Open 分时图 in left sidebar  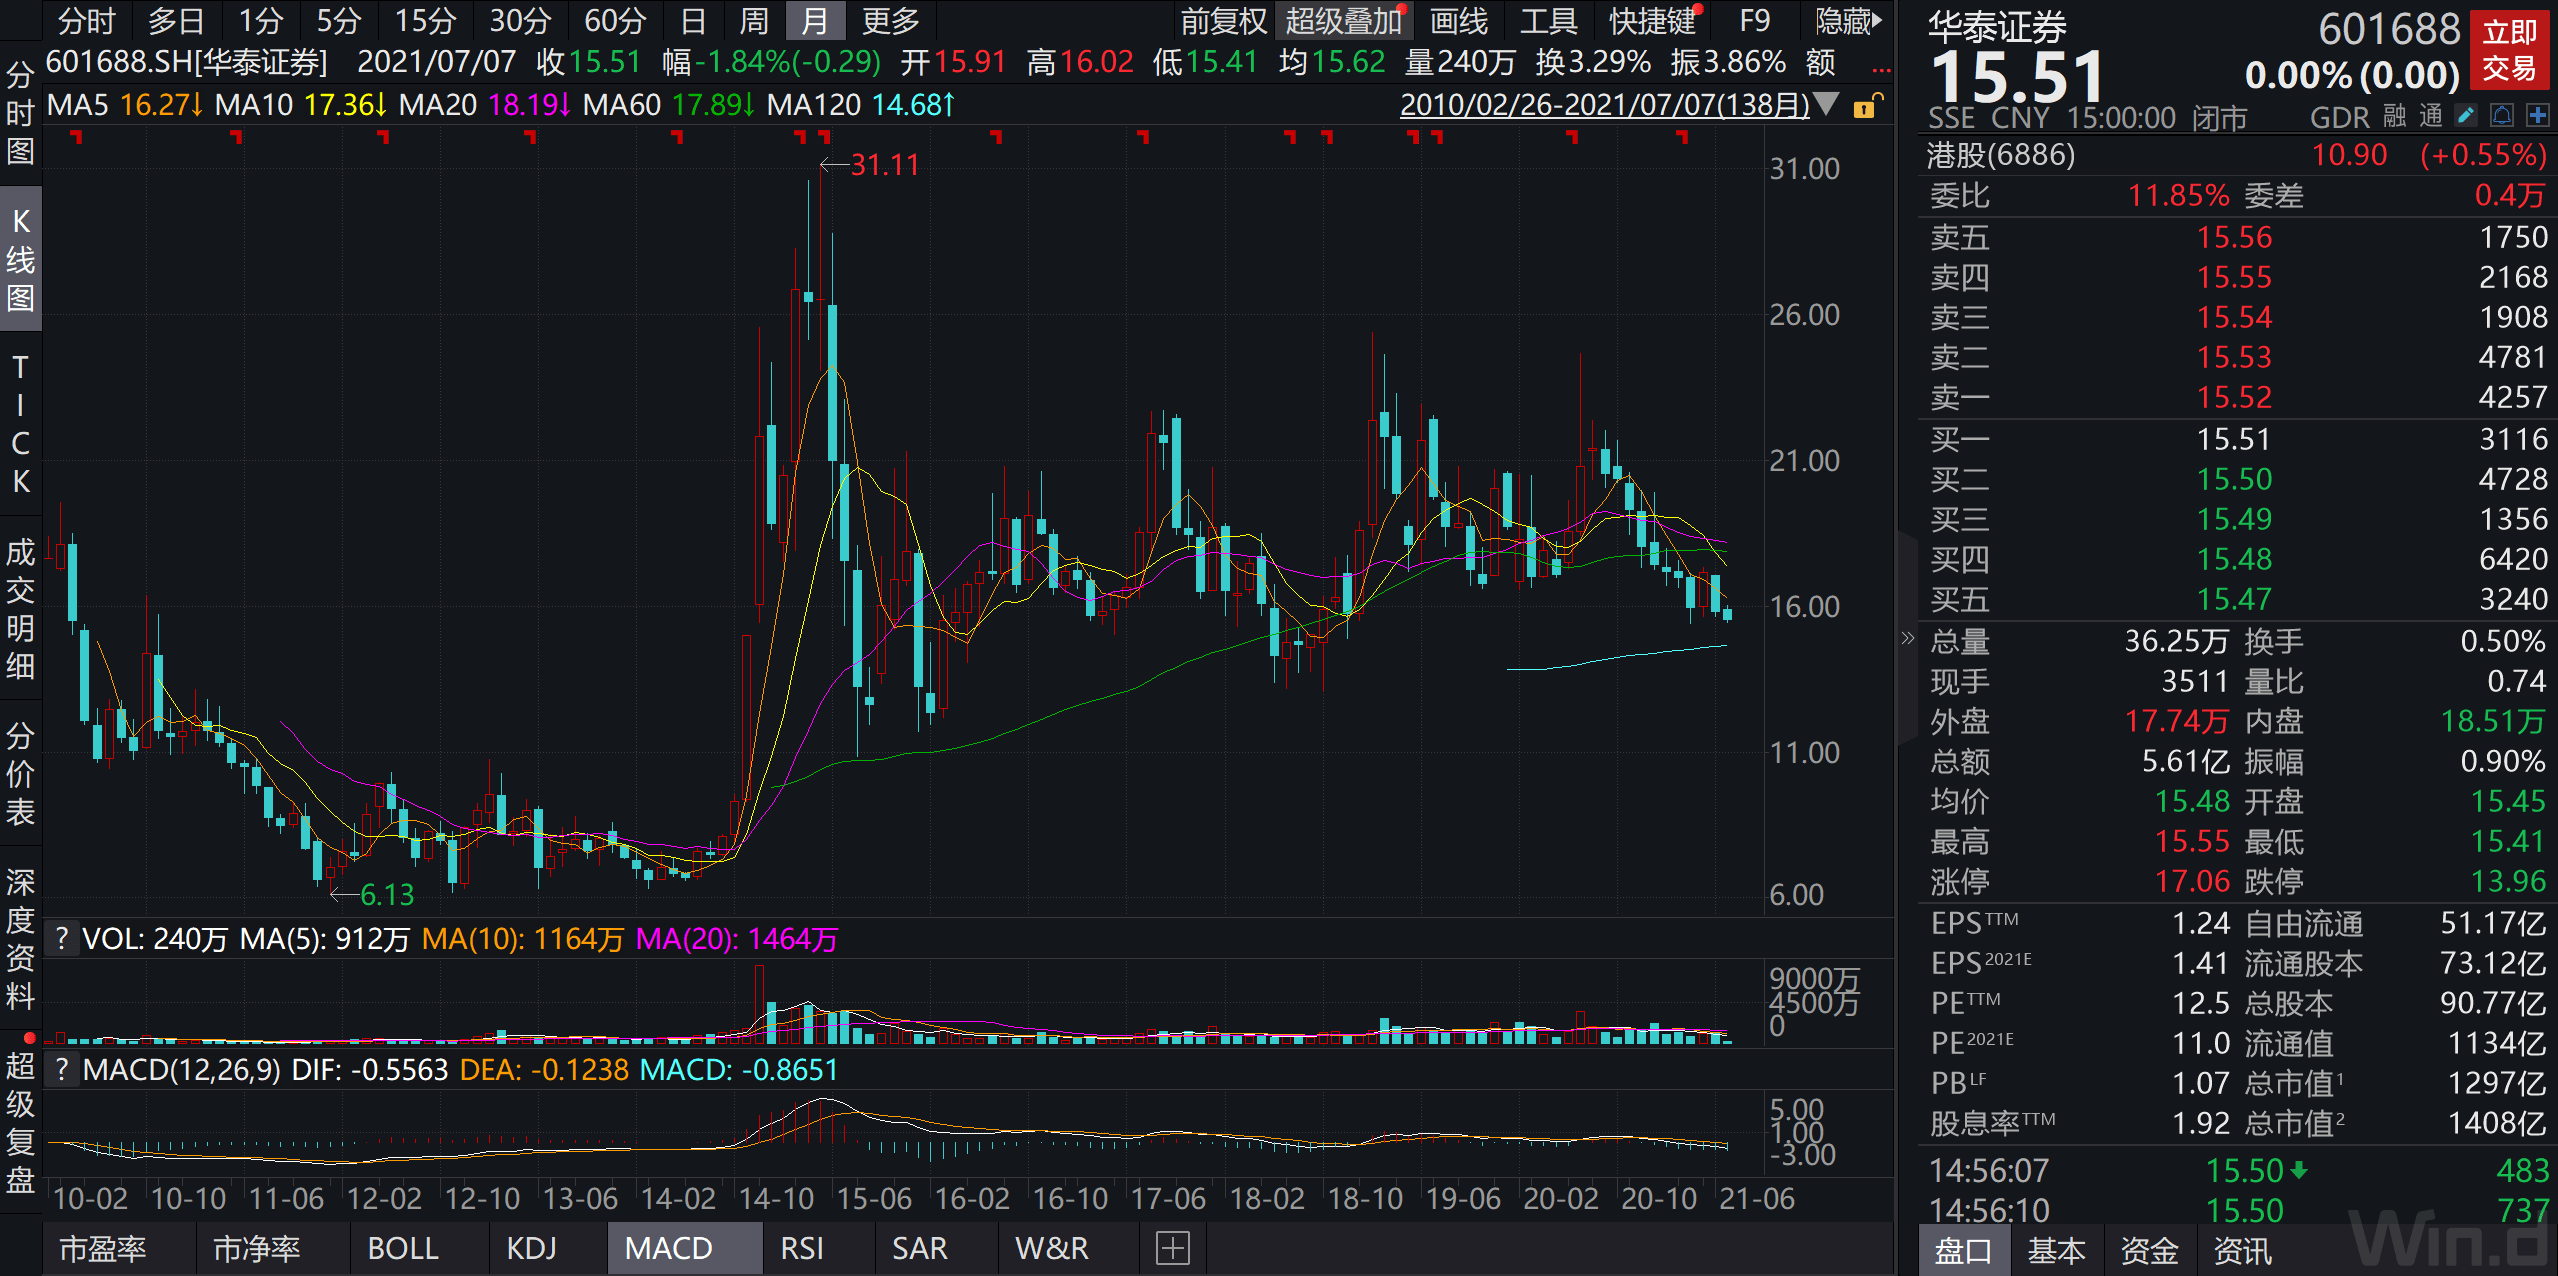(20, 112)
